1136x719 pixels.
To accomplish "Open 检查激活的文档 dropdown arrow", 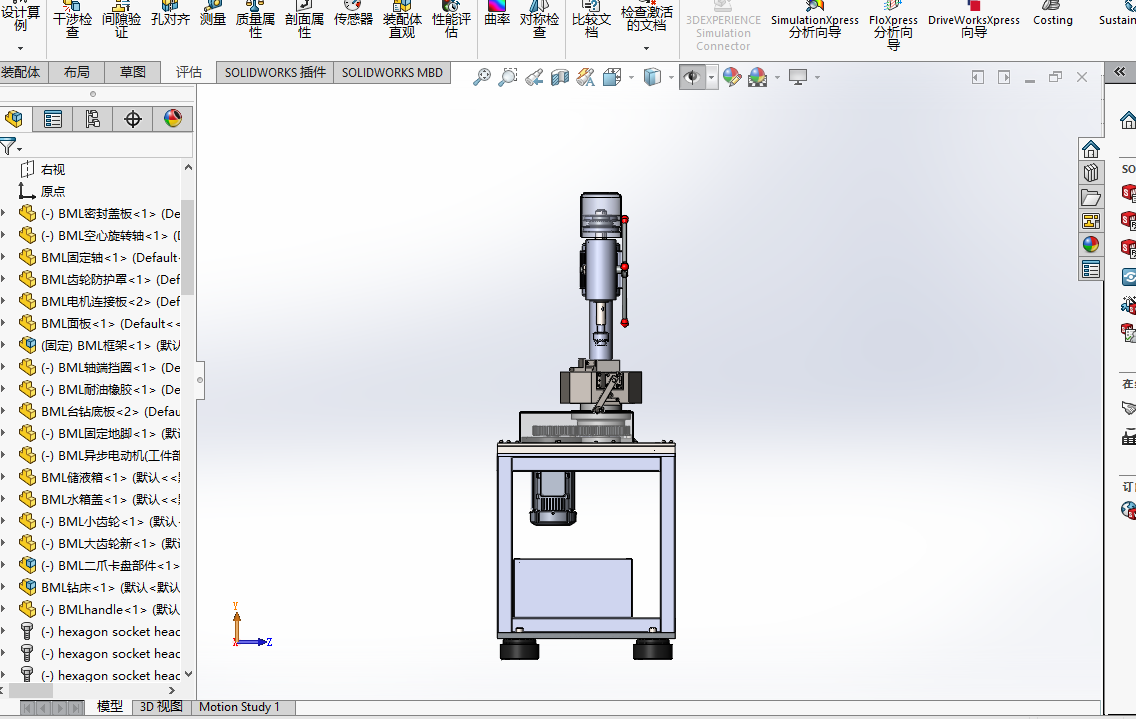I will point(646,49).
